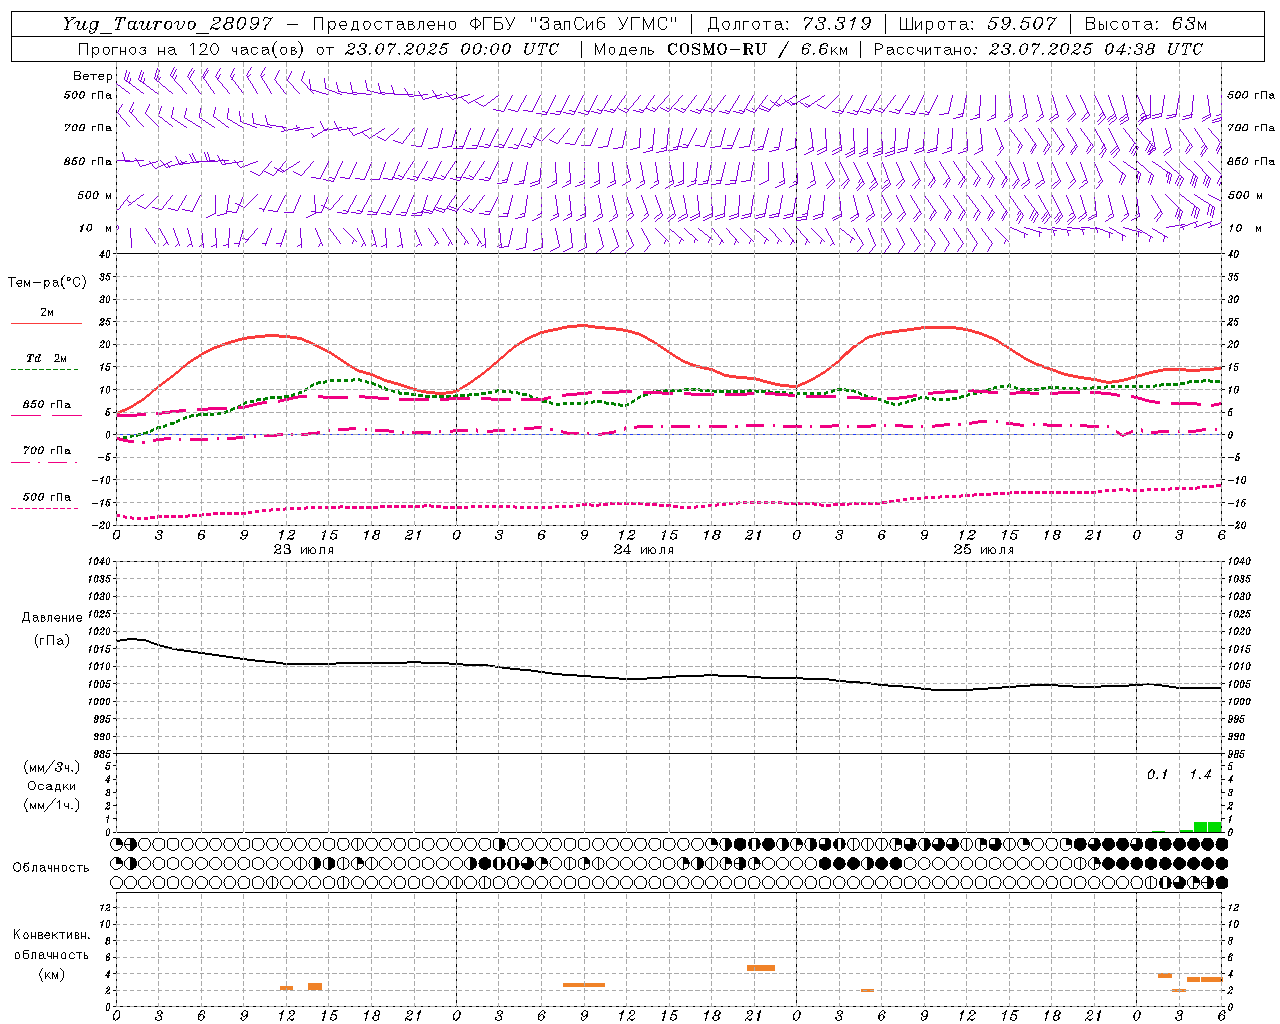Click the station name Yug_Taurovo_28097
1280x1024 pixels.
click(167, 24)
